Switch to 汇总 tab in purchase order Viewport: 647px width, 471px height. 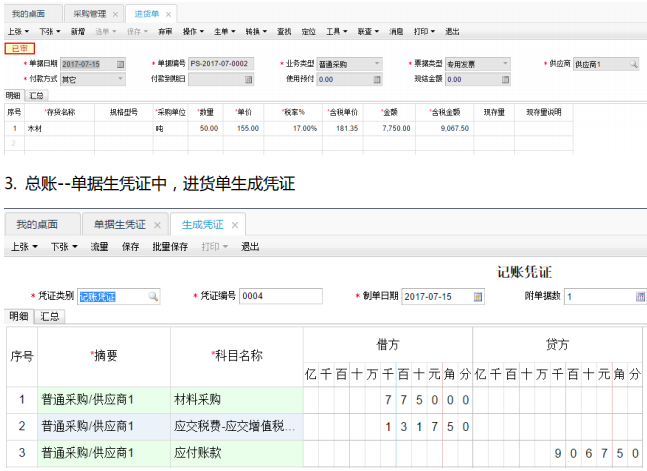(36, 95)
